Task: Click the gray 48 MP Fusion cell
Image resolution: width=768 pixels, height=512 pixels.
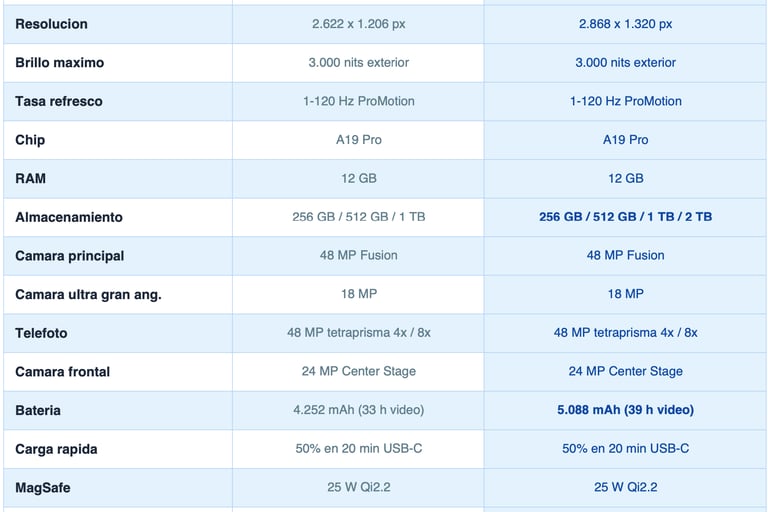Action: 359,256
